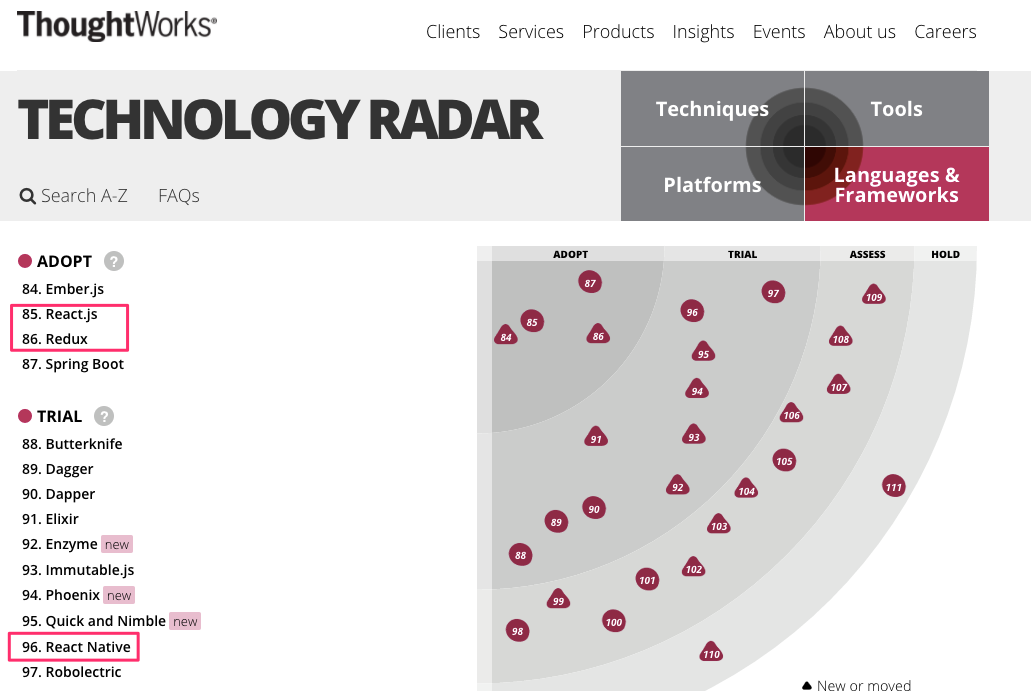Click radar blip 98

click(517, 631)
